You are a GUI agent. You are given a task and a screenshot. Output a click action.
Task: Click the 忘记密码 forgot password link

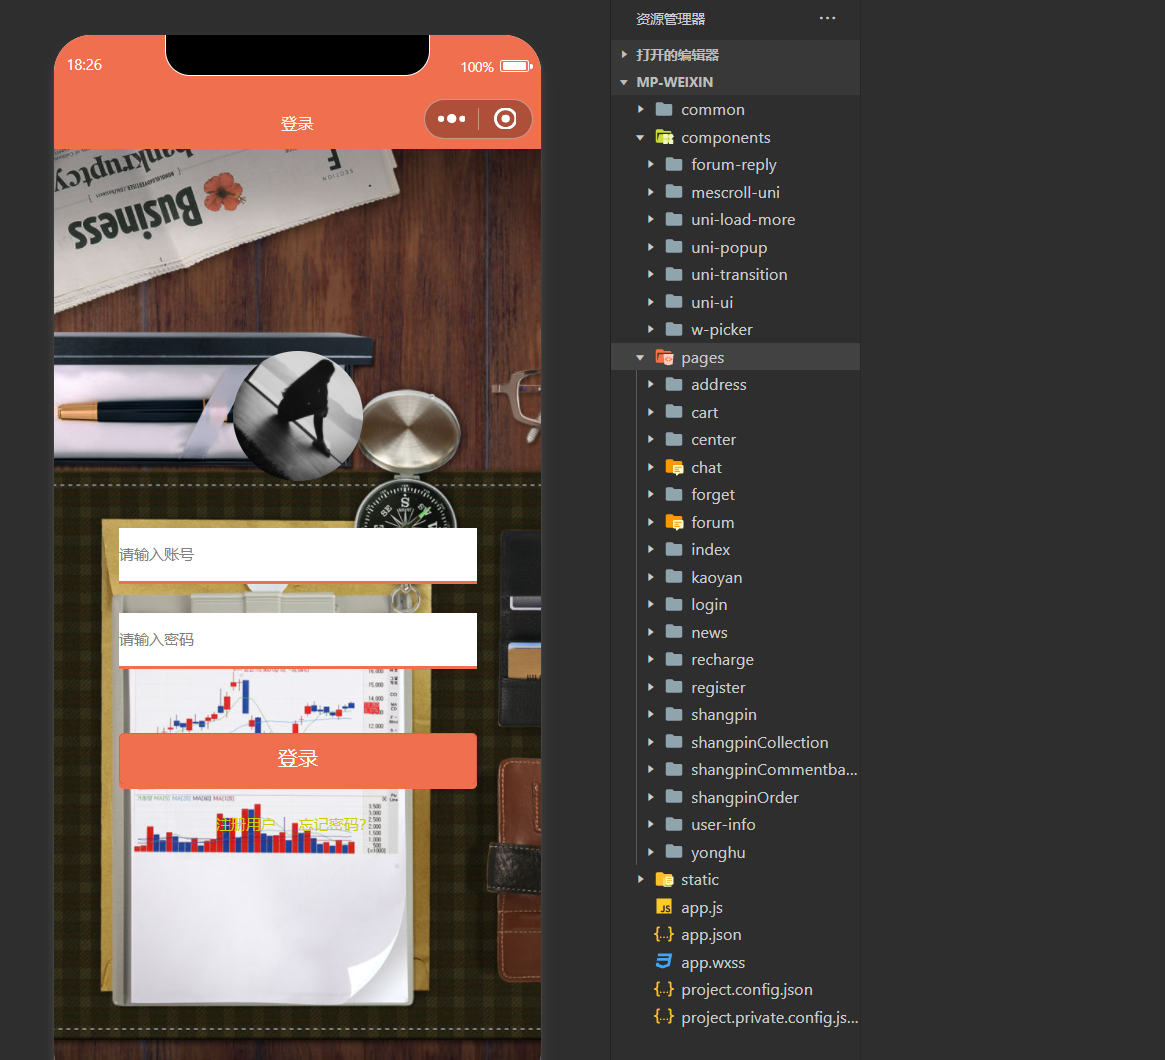click(331, 824)
